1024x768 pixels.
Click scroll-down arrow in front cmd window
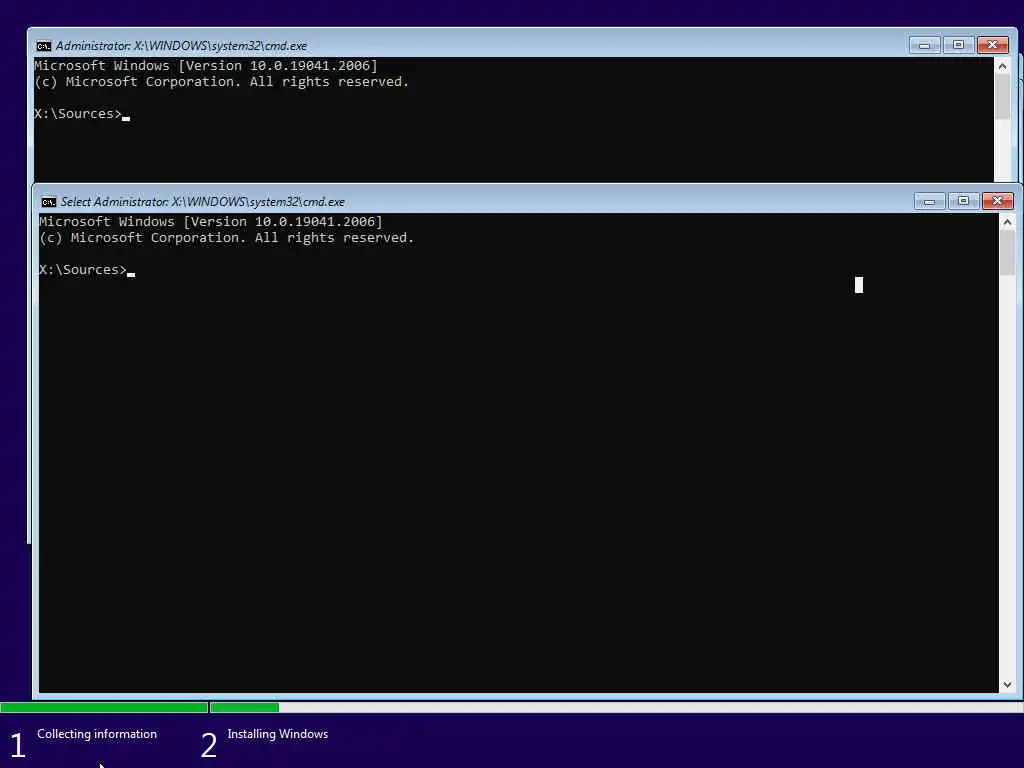pyautogui.click(x=1007, y=684)
